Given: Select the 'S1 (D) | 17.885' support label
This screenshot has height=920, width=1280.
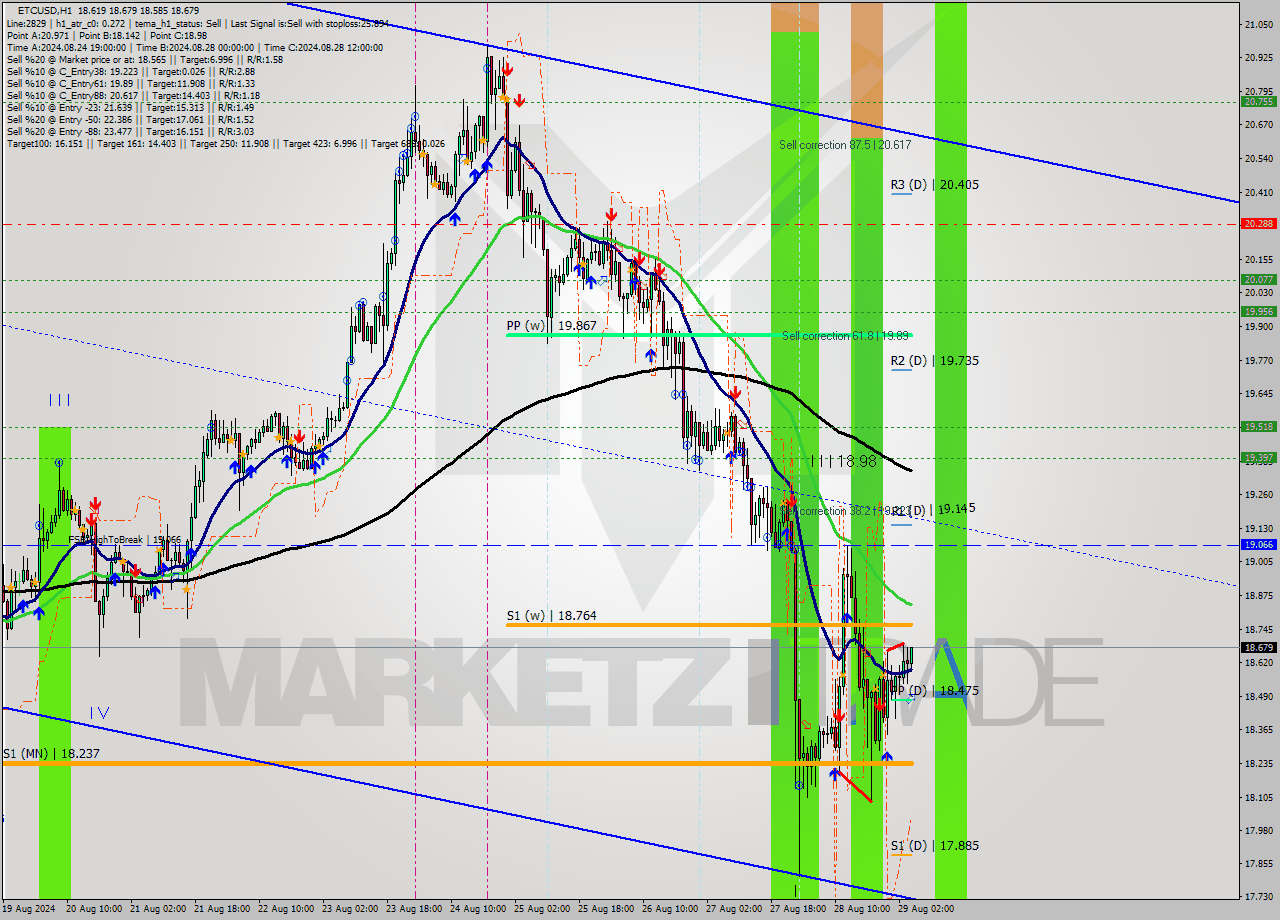Looking at the screenshot, I should [935, 846].
